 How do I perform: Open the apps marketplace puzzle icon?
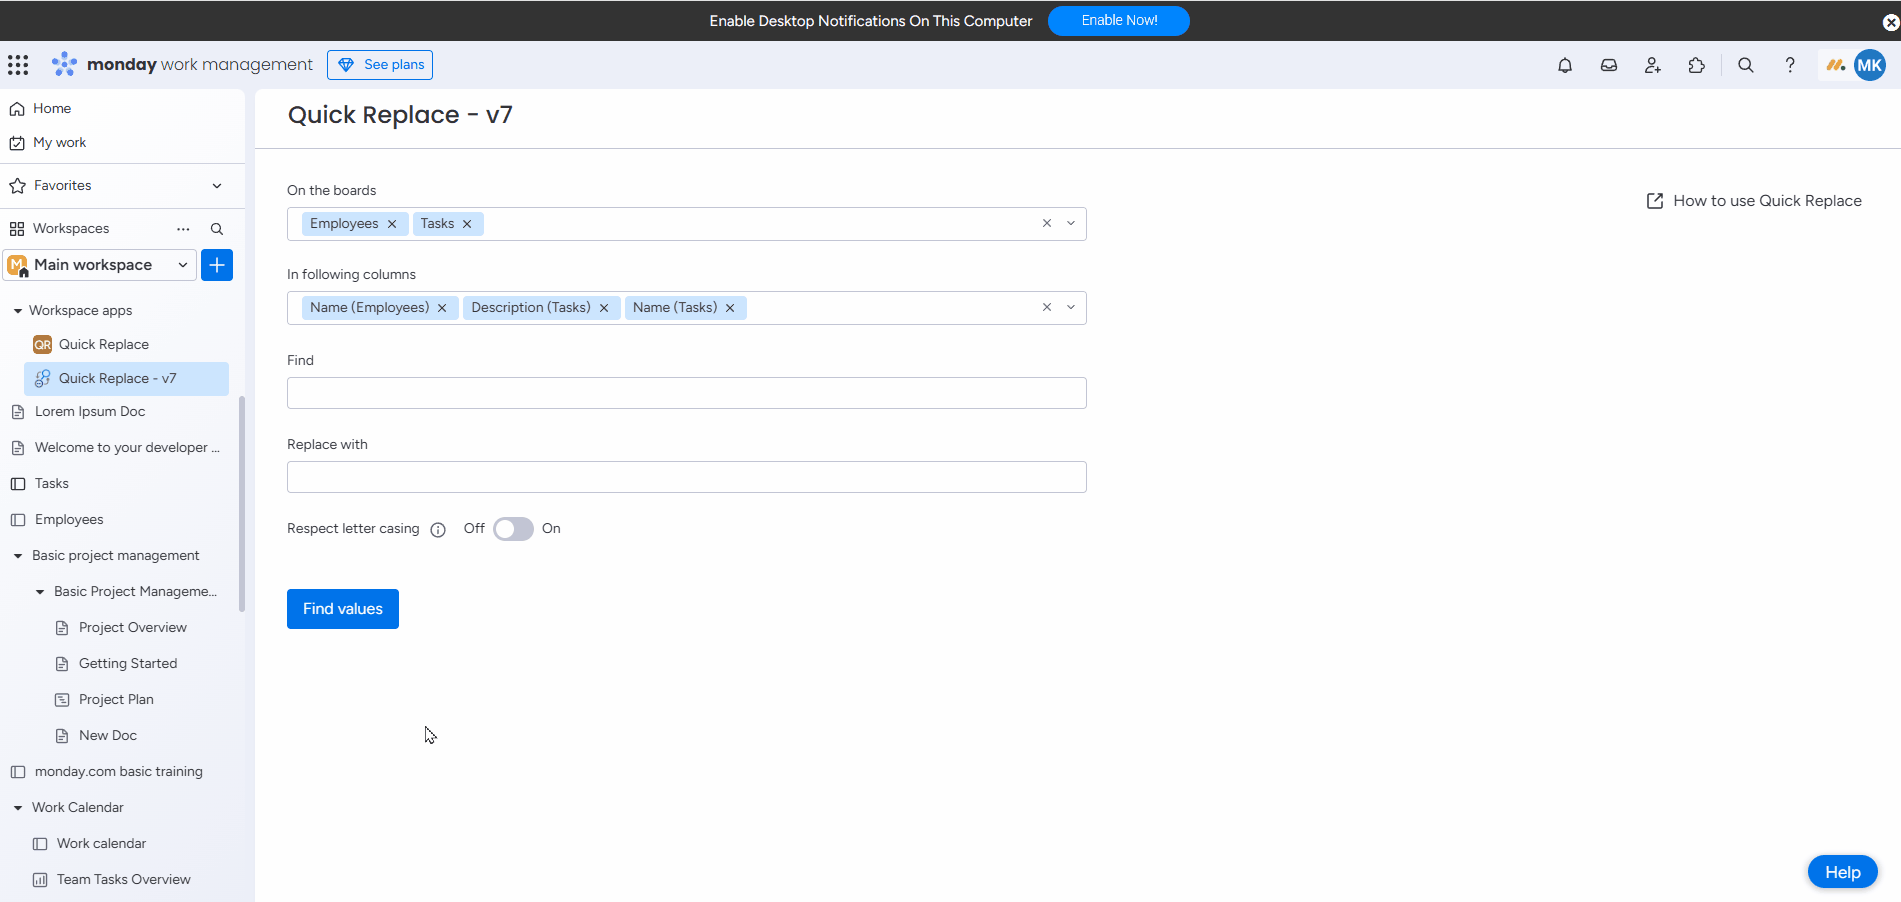1697,65
